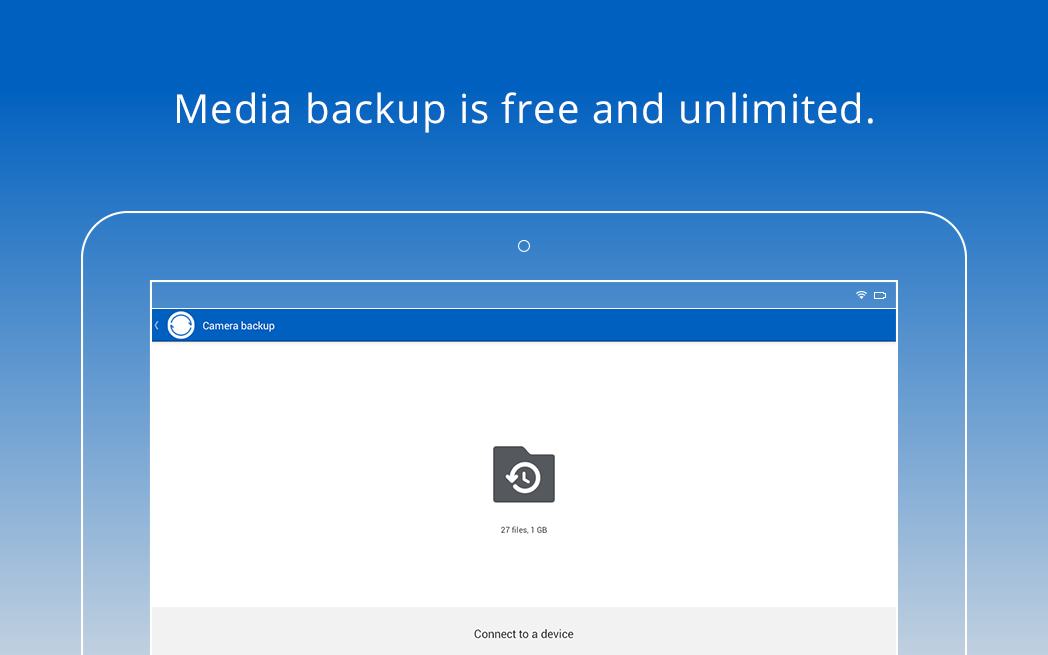
Task: Select the backup folder thumbnail above the file count
Action: point(523,474)
